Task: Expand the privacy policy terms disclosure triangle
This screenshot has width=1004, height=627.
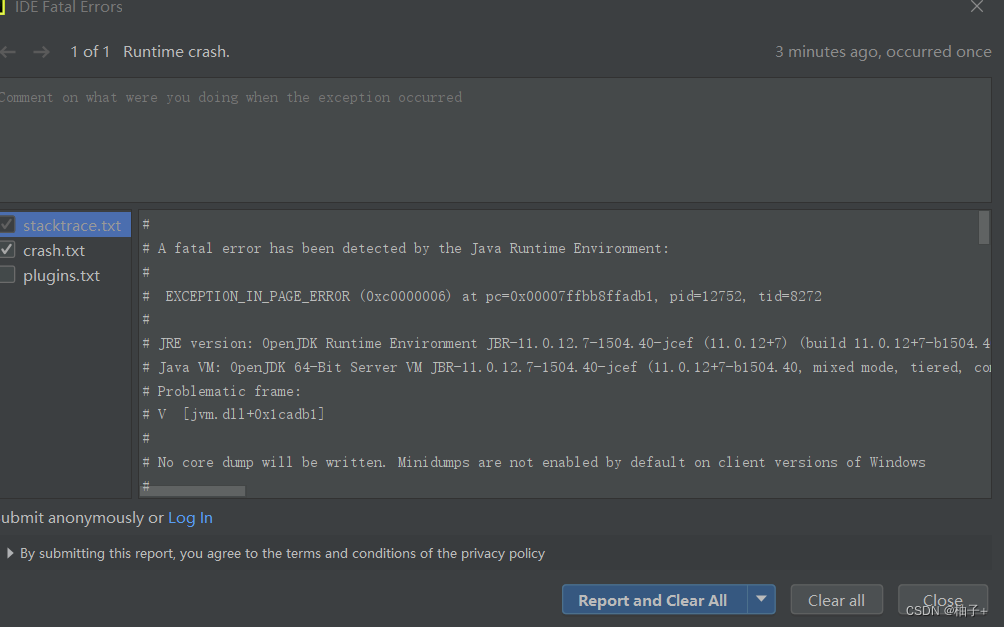Action: pos(10,552)
